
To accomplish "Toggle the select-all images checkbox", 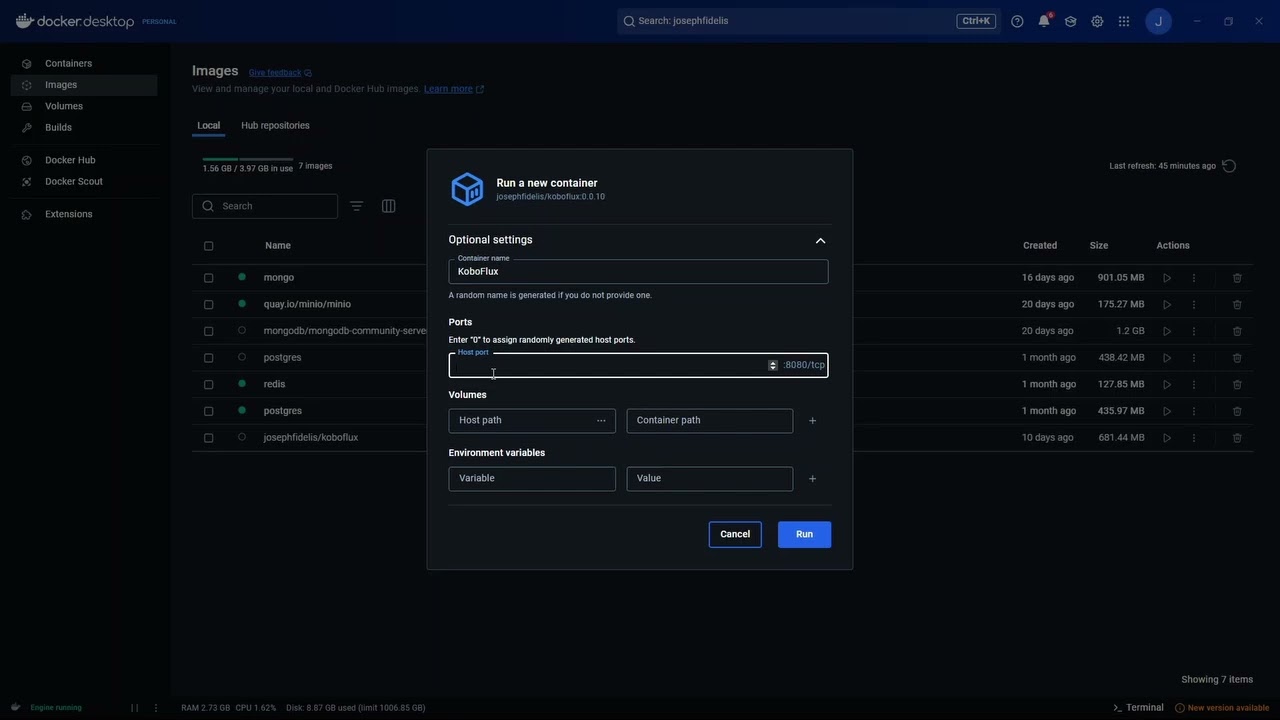I will [x=208, y=246].
